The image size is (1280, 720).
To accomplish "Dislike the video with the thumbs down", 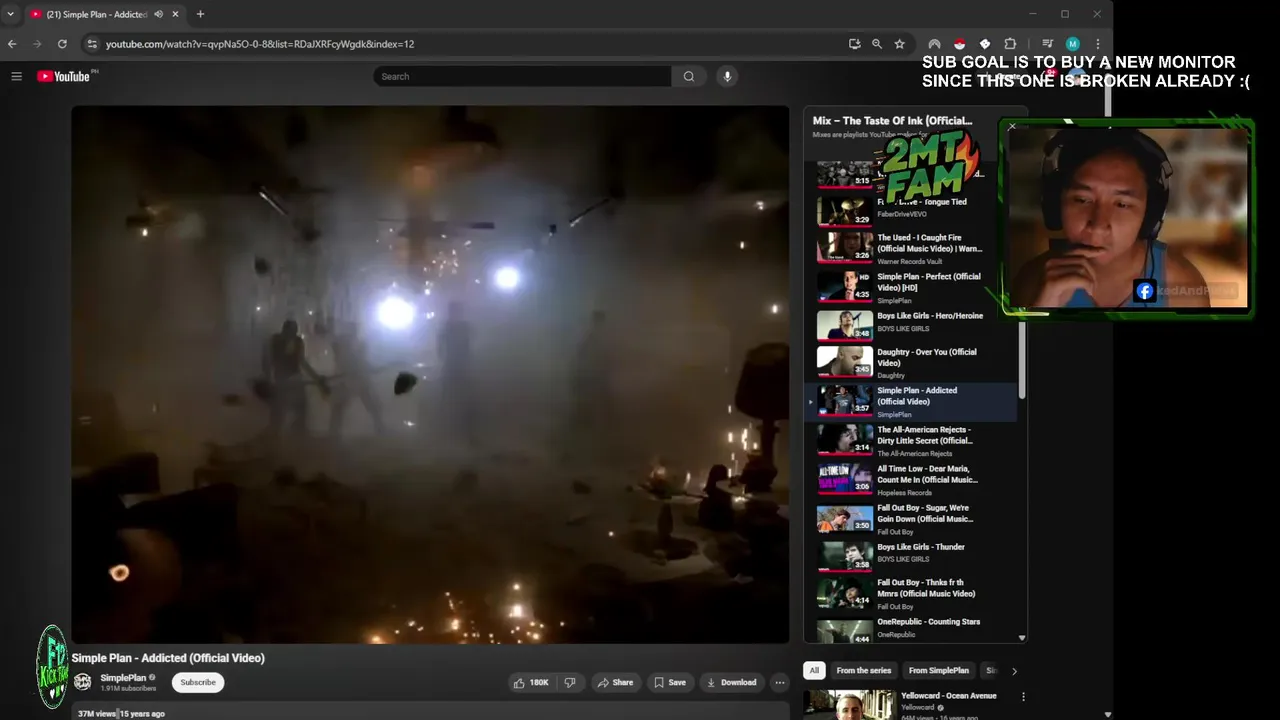I will tap(570, 682).
